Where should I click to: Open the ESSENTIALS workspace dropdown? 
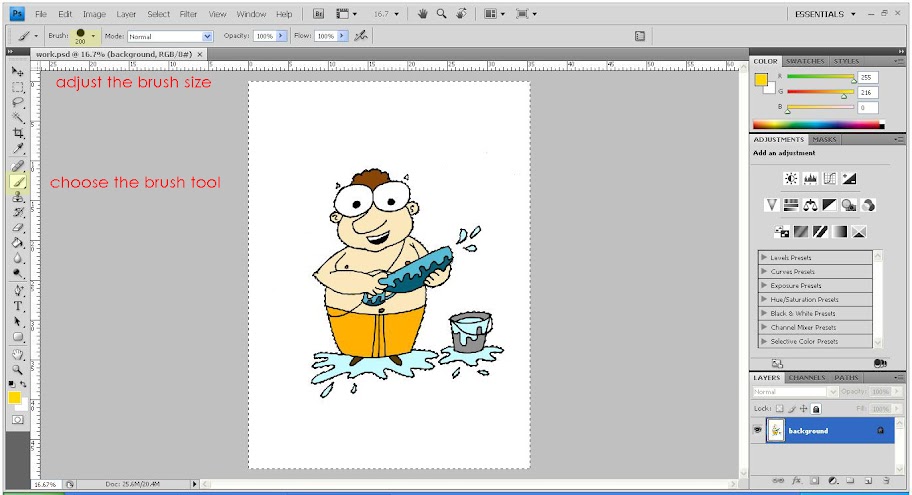825,14
